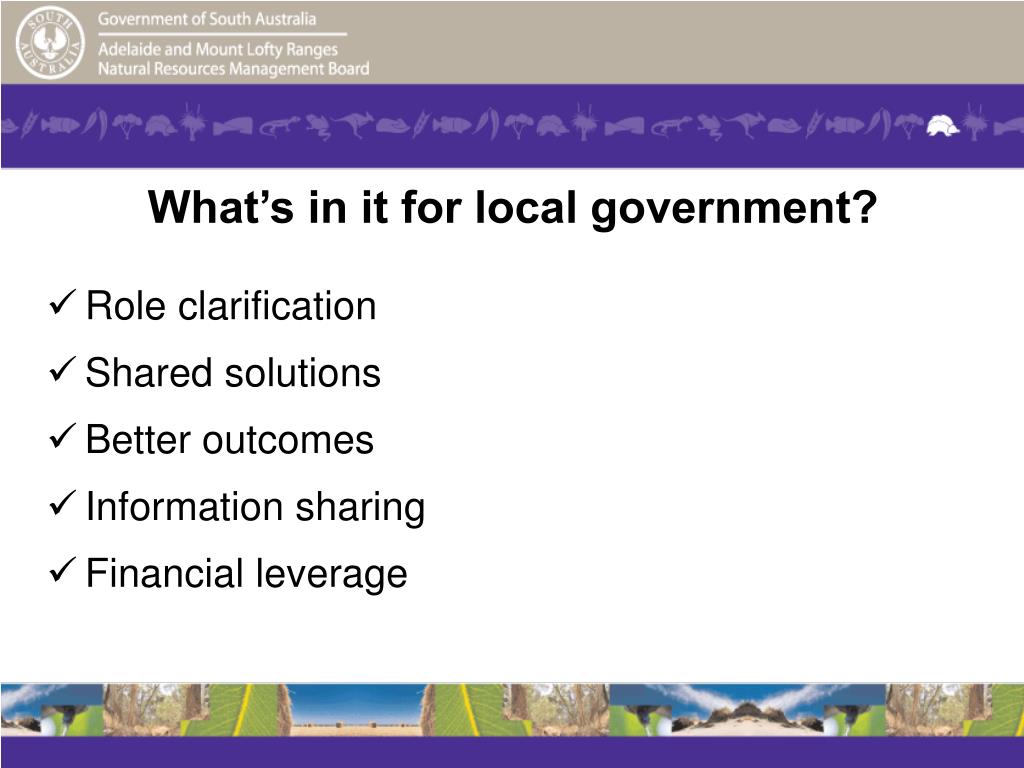
Task: Click the hay bale field photo in footer strip
Action: coord(356,711)
